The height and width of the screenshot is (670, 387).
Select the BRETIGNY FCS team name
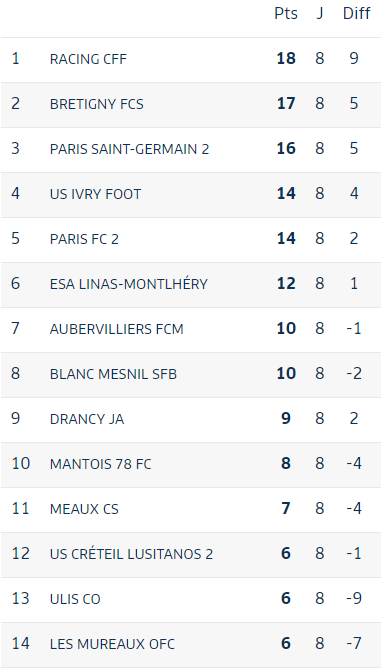tap(97, 104)
